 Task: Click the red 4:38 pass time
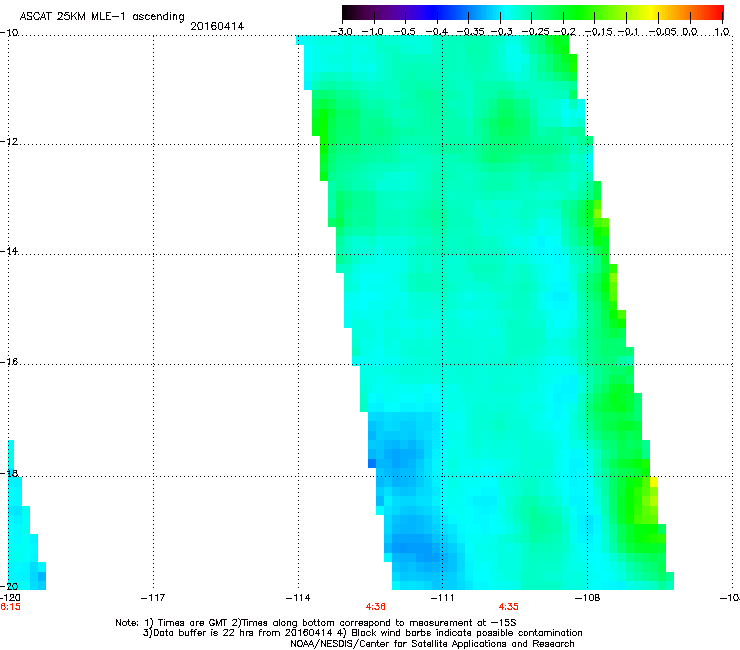[x=376, y=607]
